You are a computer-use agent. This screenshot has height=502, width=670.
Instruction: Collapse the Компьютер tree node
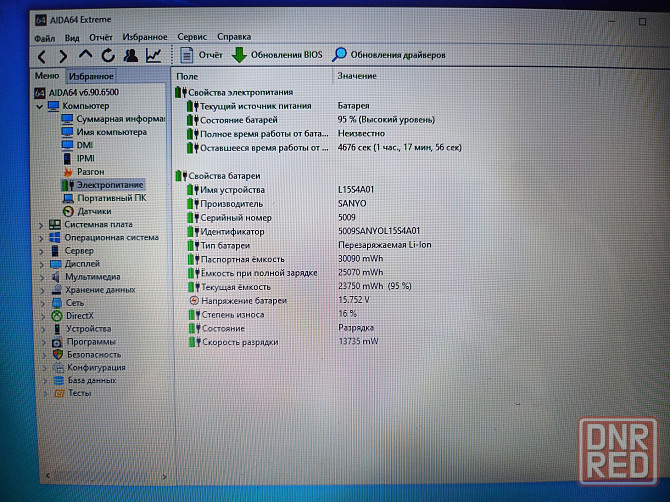point(40,106)
